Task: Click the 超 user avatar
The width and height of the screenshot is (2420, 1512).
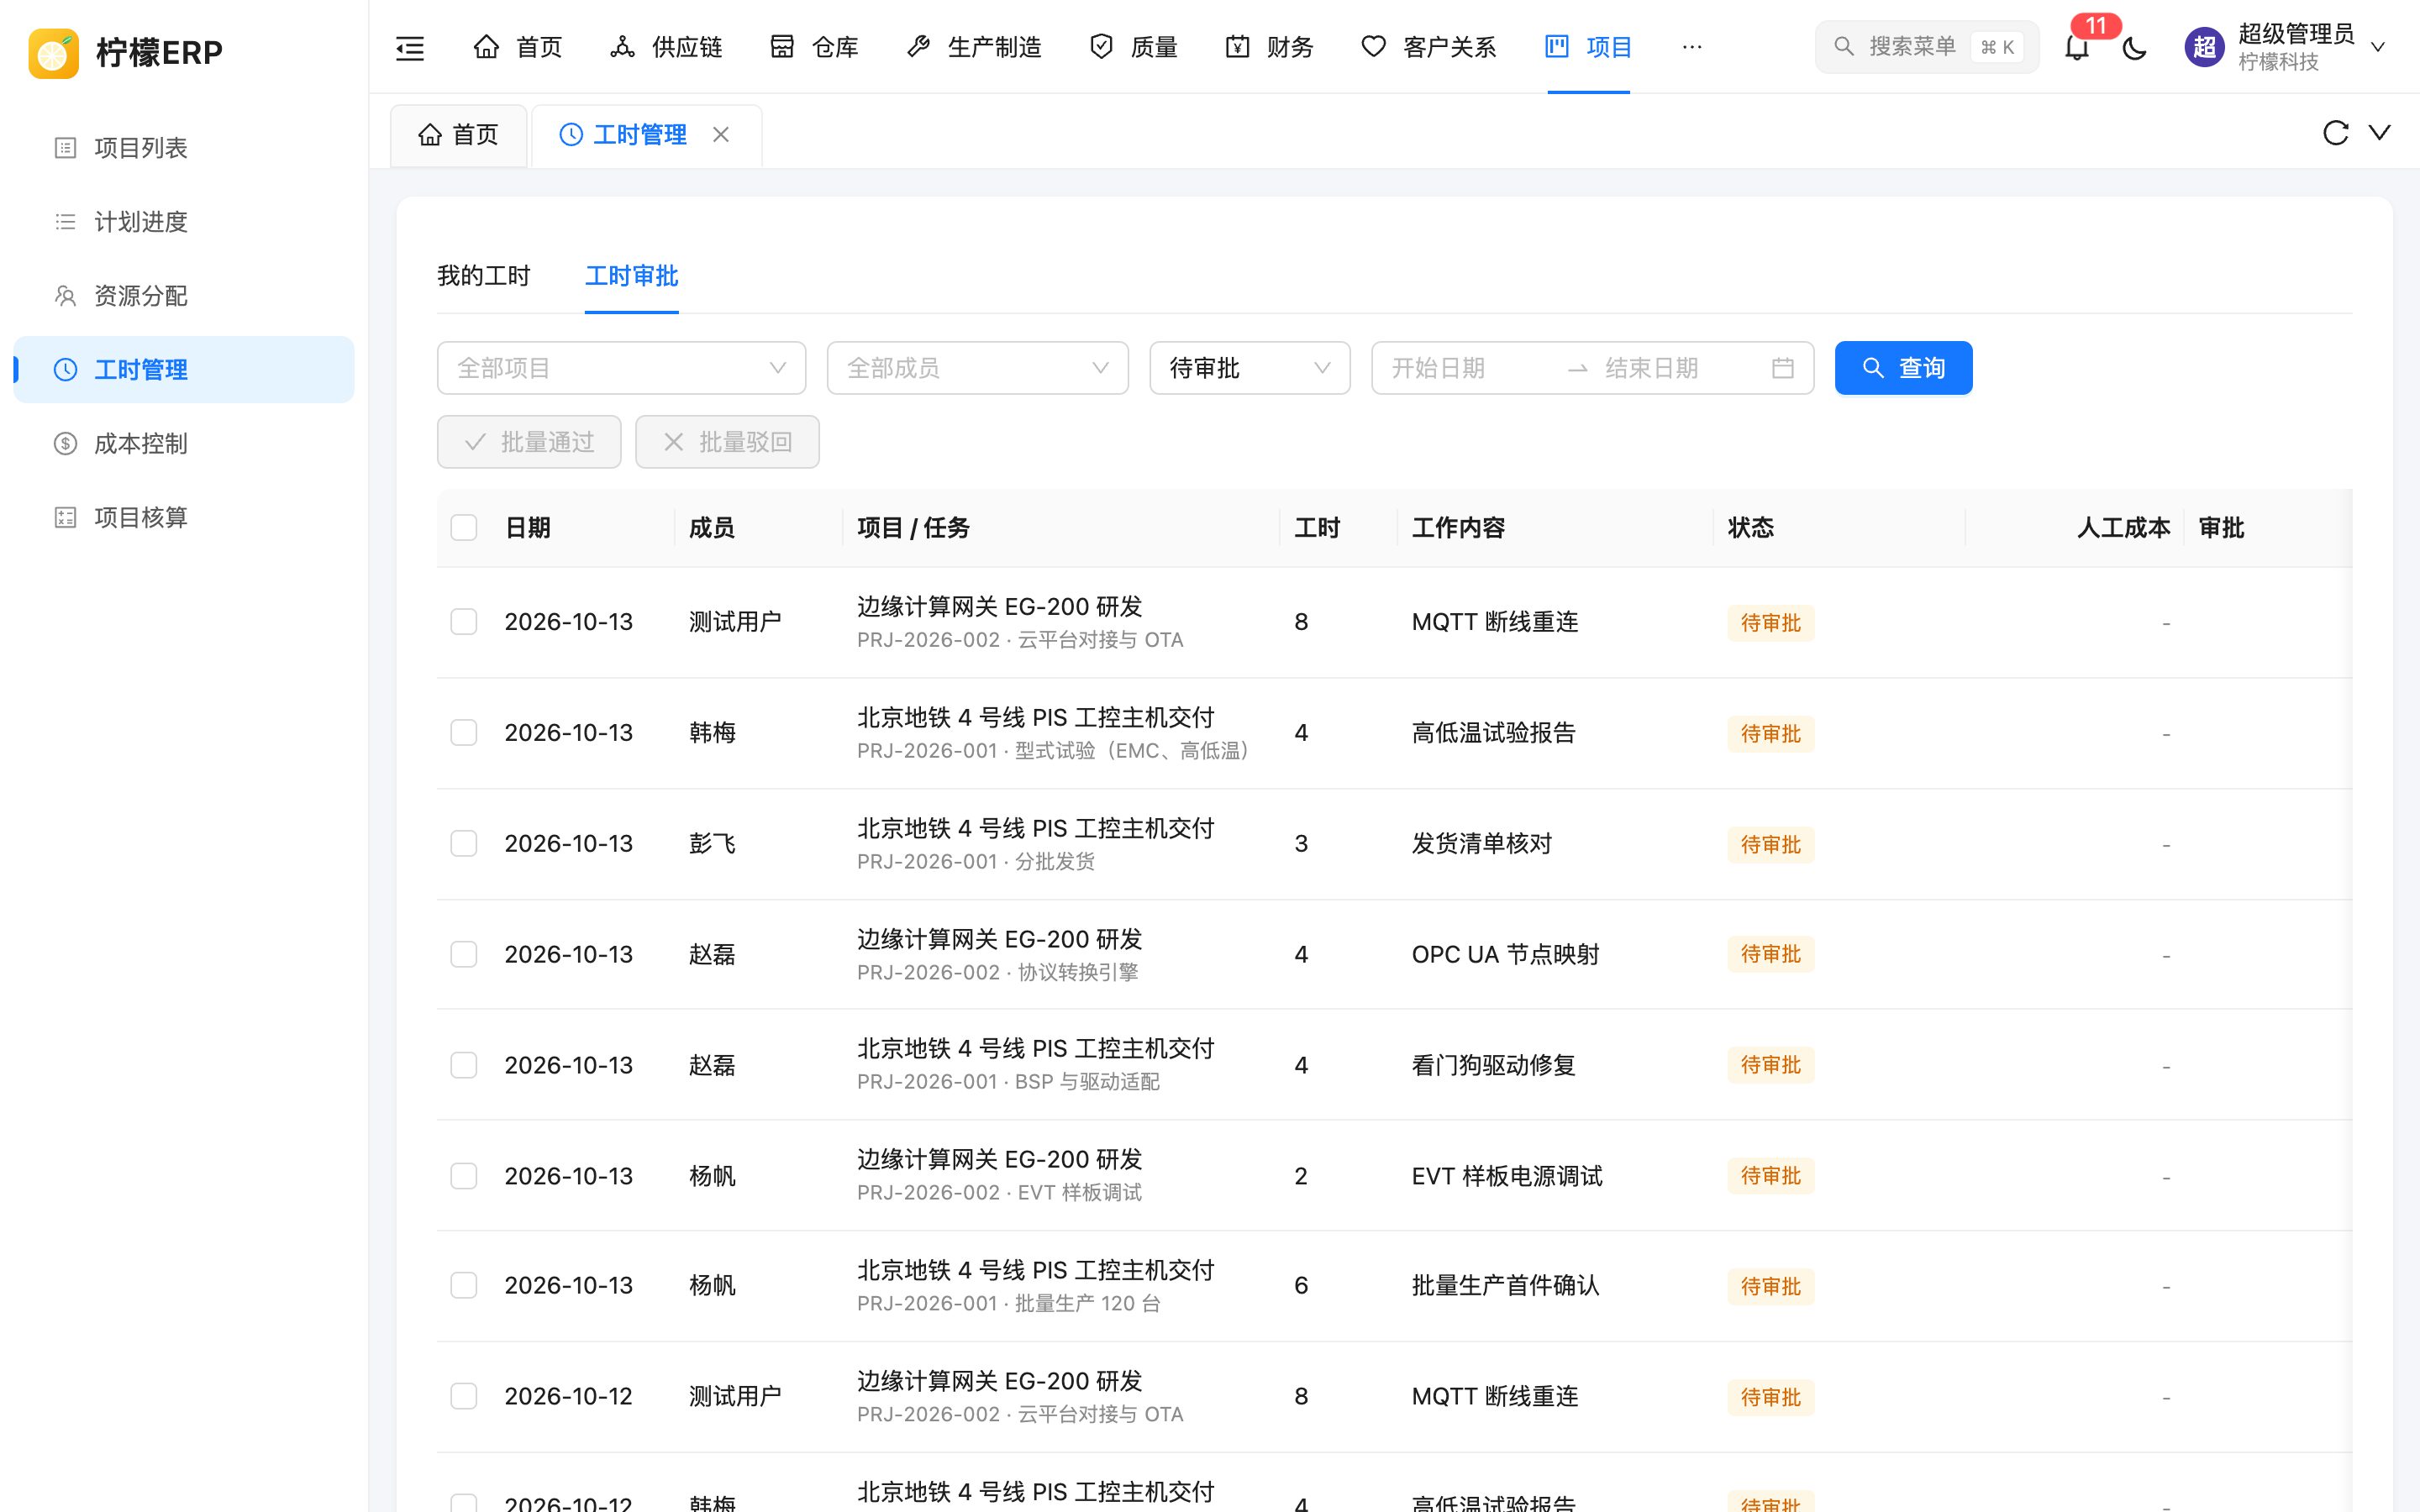Action: click(2204, 47)
